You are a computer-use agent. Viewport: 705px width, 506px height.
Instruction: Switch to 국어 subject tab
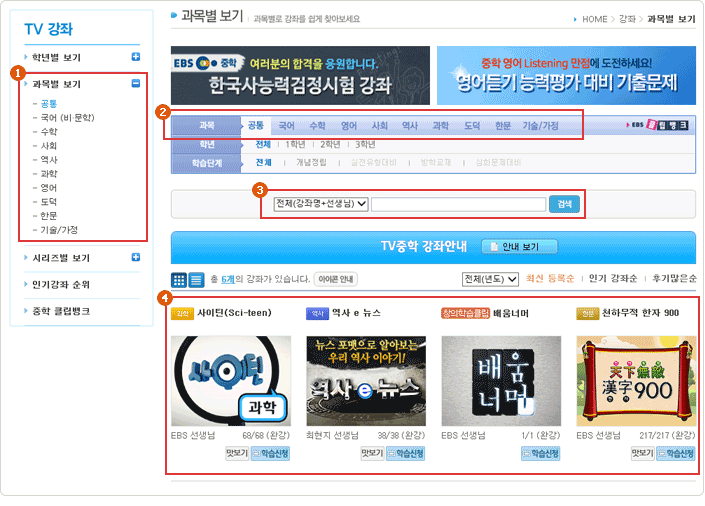286,125
